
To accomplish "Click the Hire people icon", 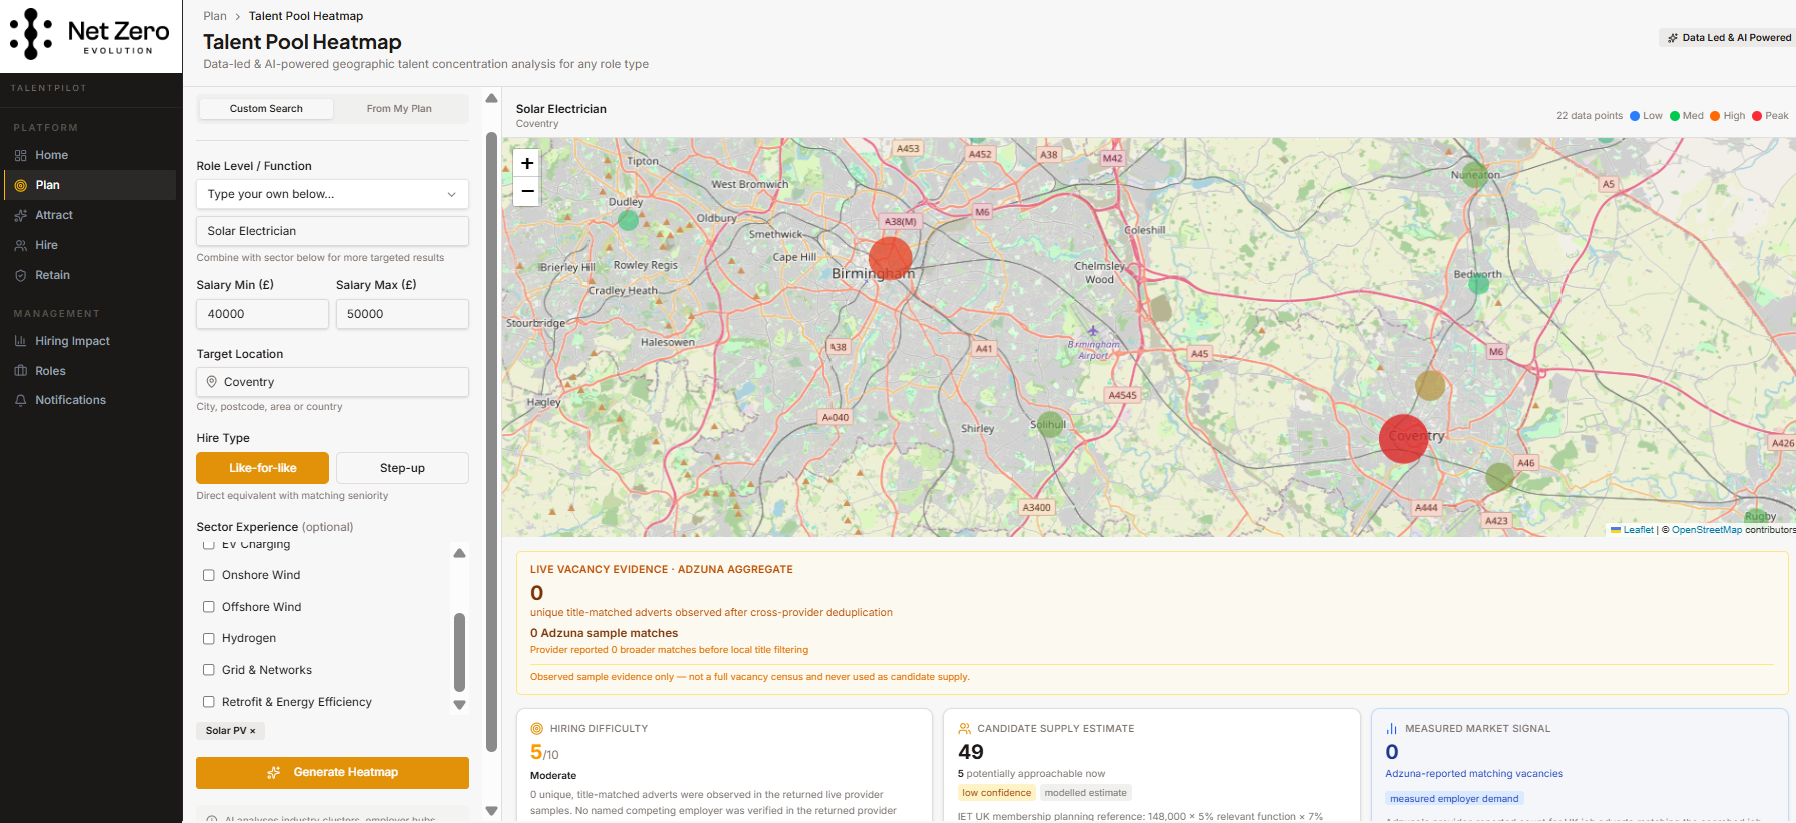I will 20,245.
